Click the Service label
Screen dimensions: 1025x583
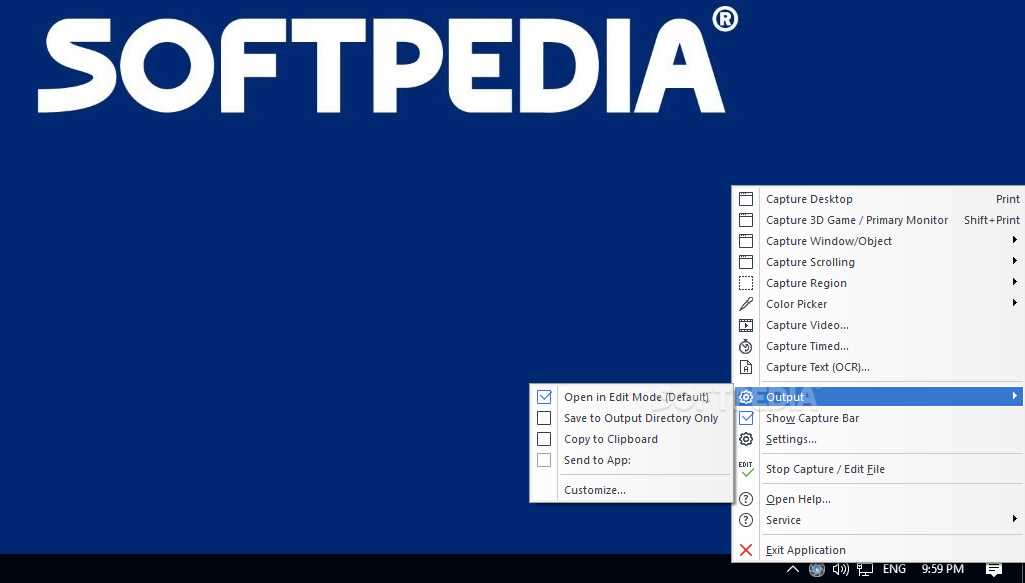(x=783, y=520)
